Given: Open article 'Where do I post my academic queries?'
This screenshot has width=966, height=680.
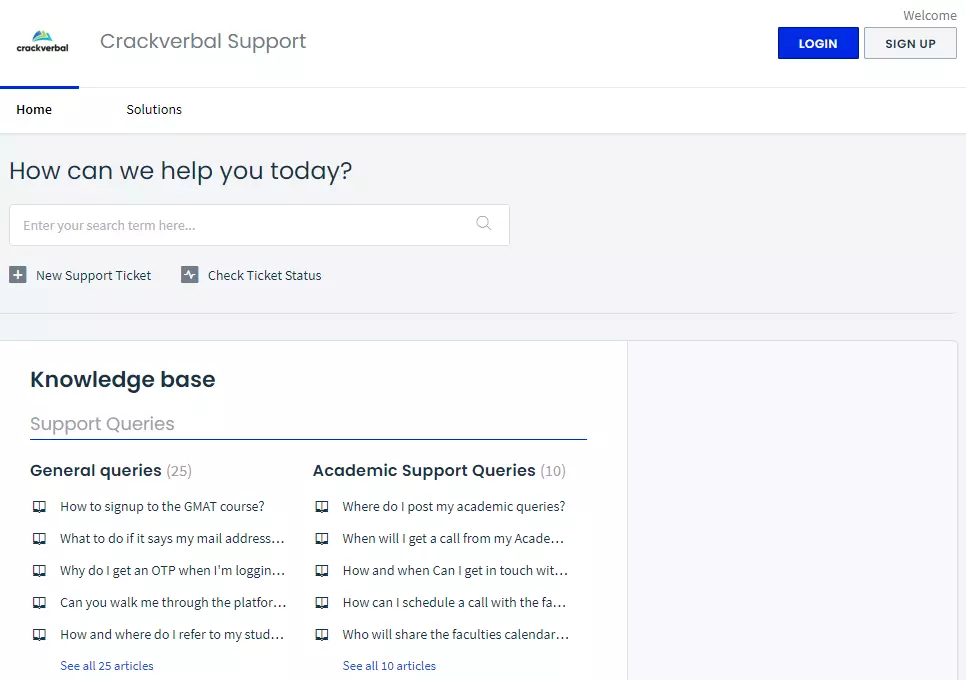Looking at the screenshot, I should (x=454, y=506).
